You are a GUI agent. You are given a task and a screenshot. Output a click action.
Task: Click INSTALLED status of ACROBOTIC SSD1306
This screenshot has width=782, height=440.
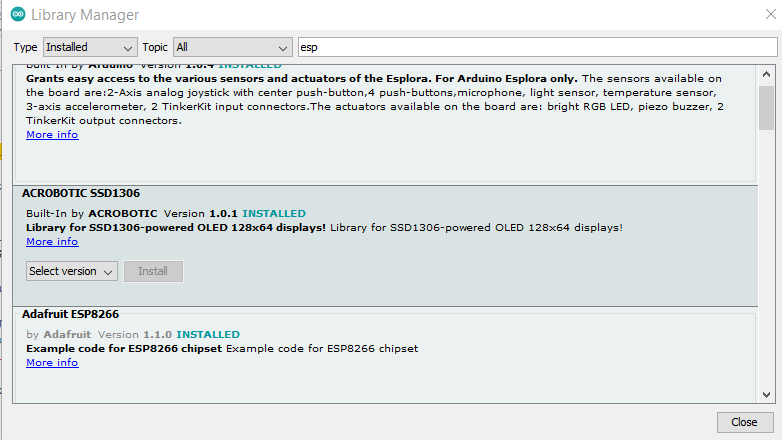tap(274, 214)
